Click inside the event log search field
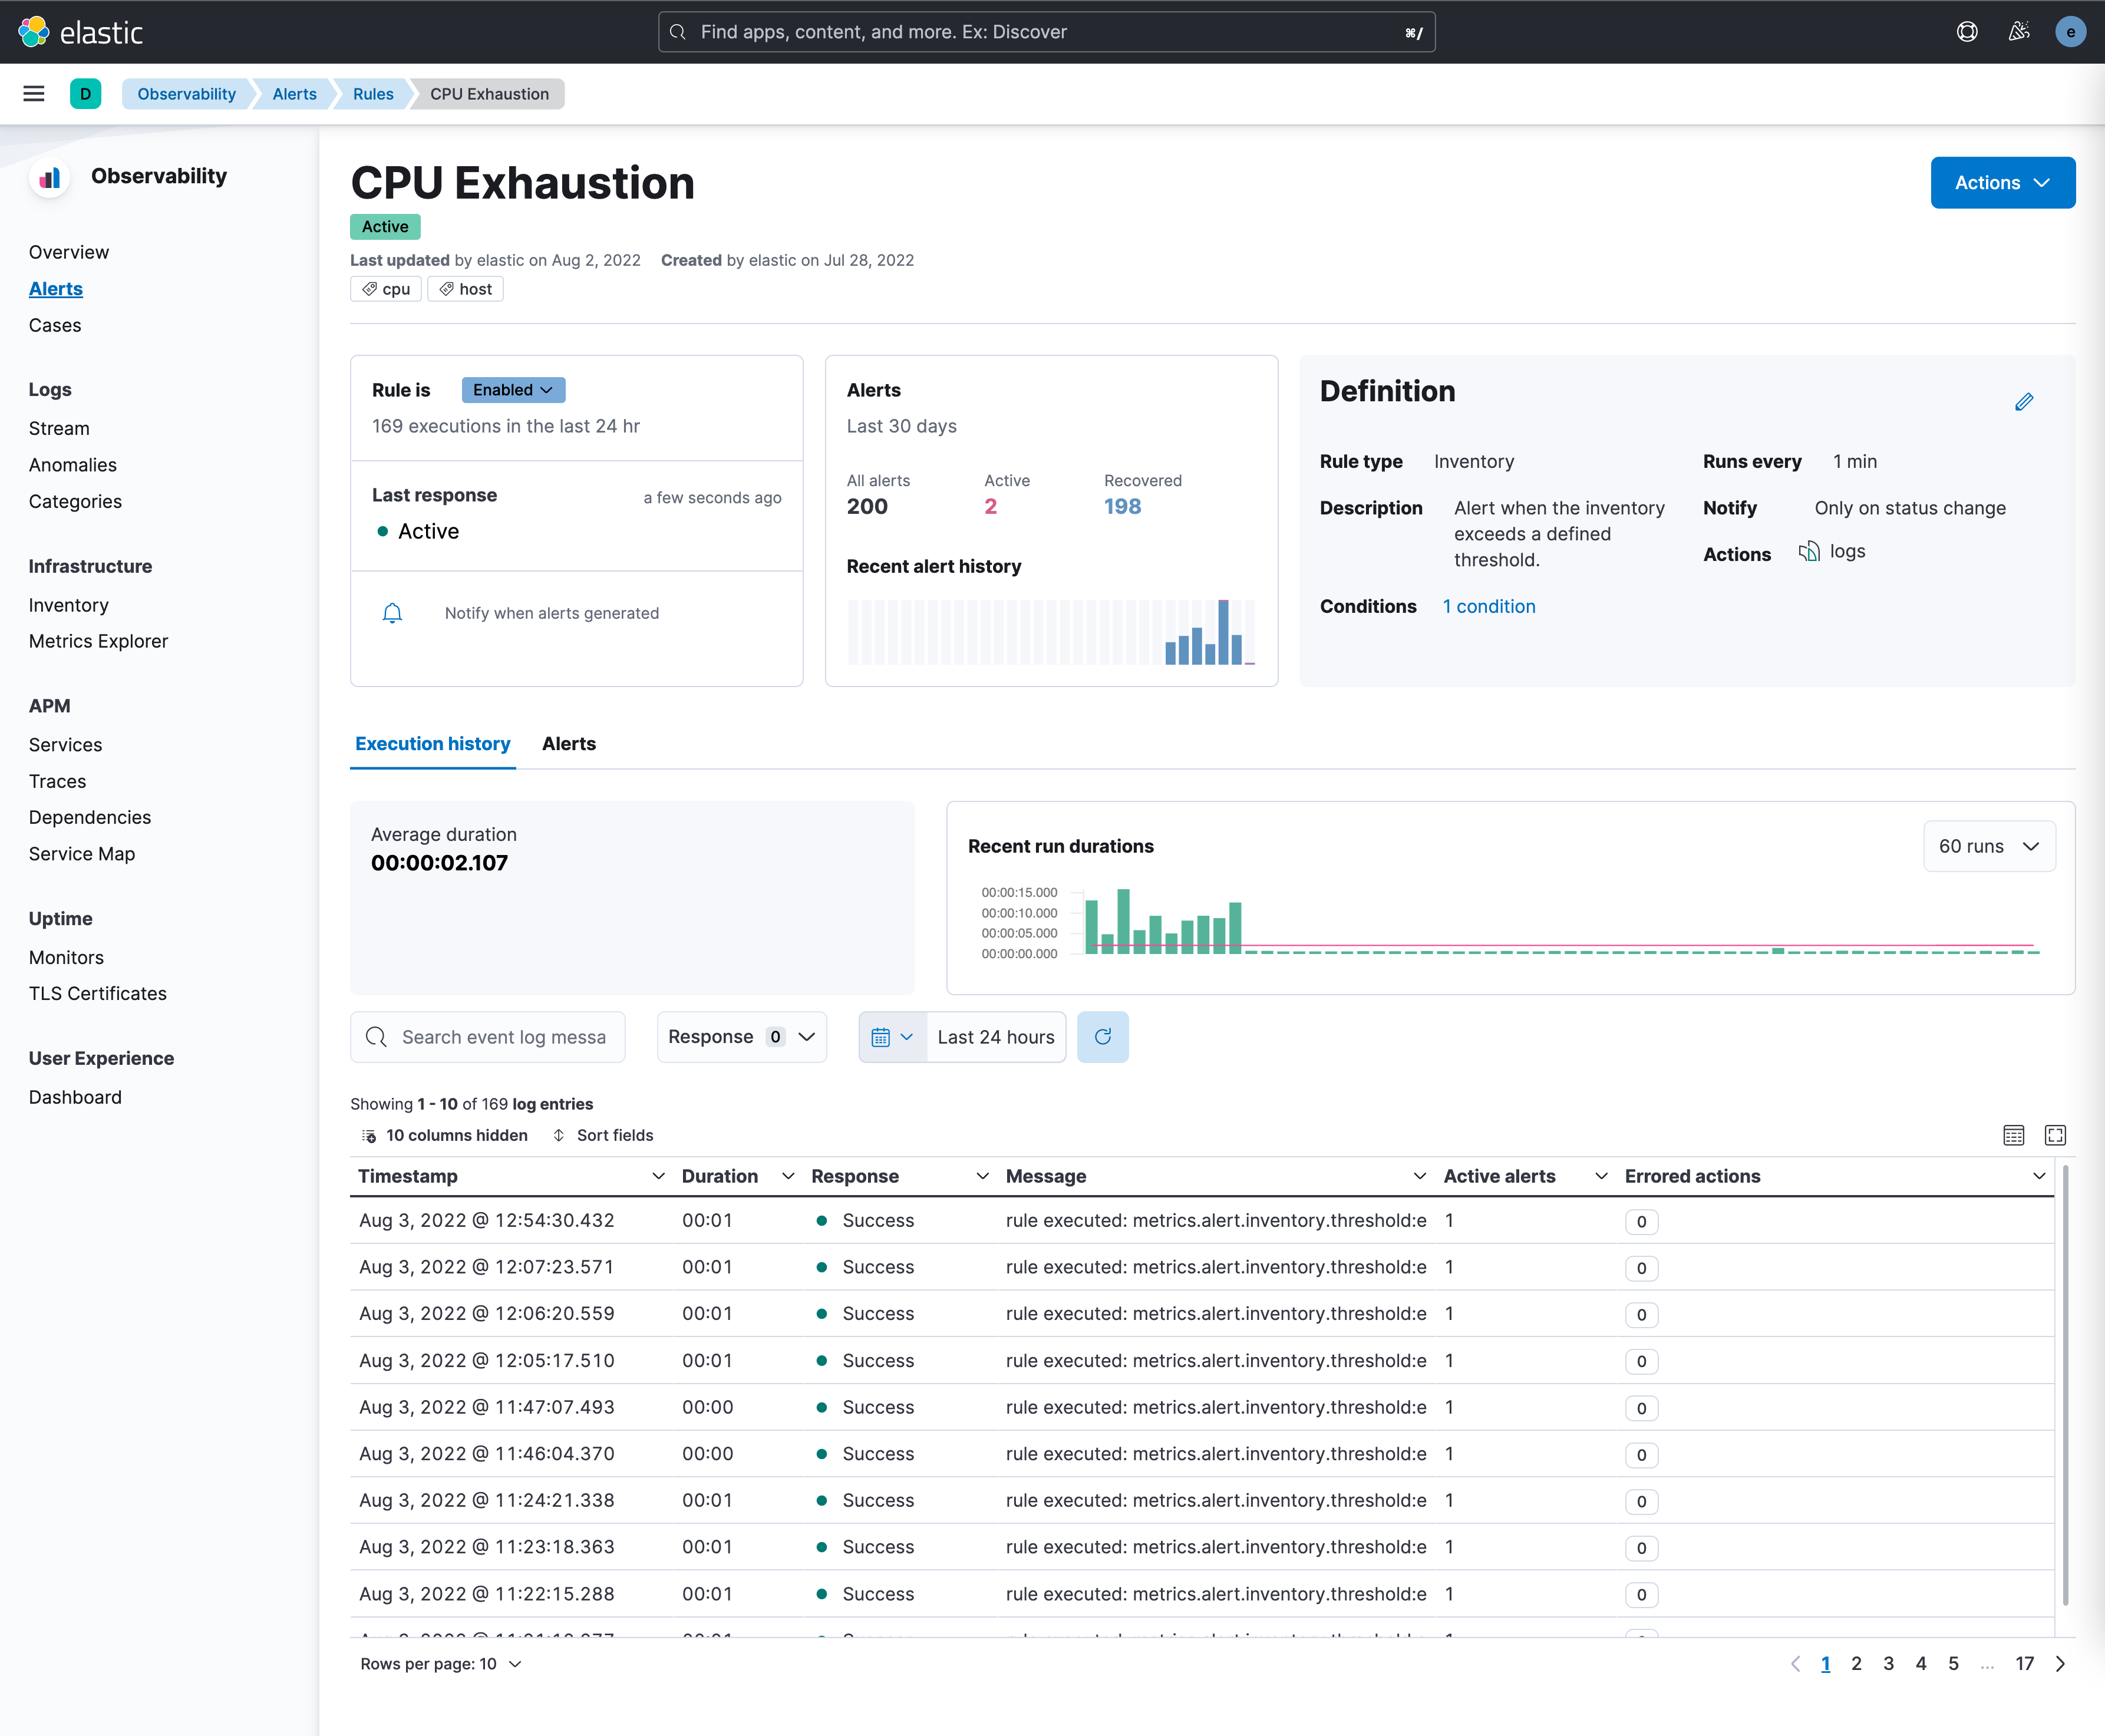 (x=500, y=1037)
